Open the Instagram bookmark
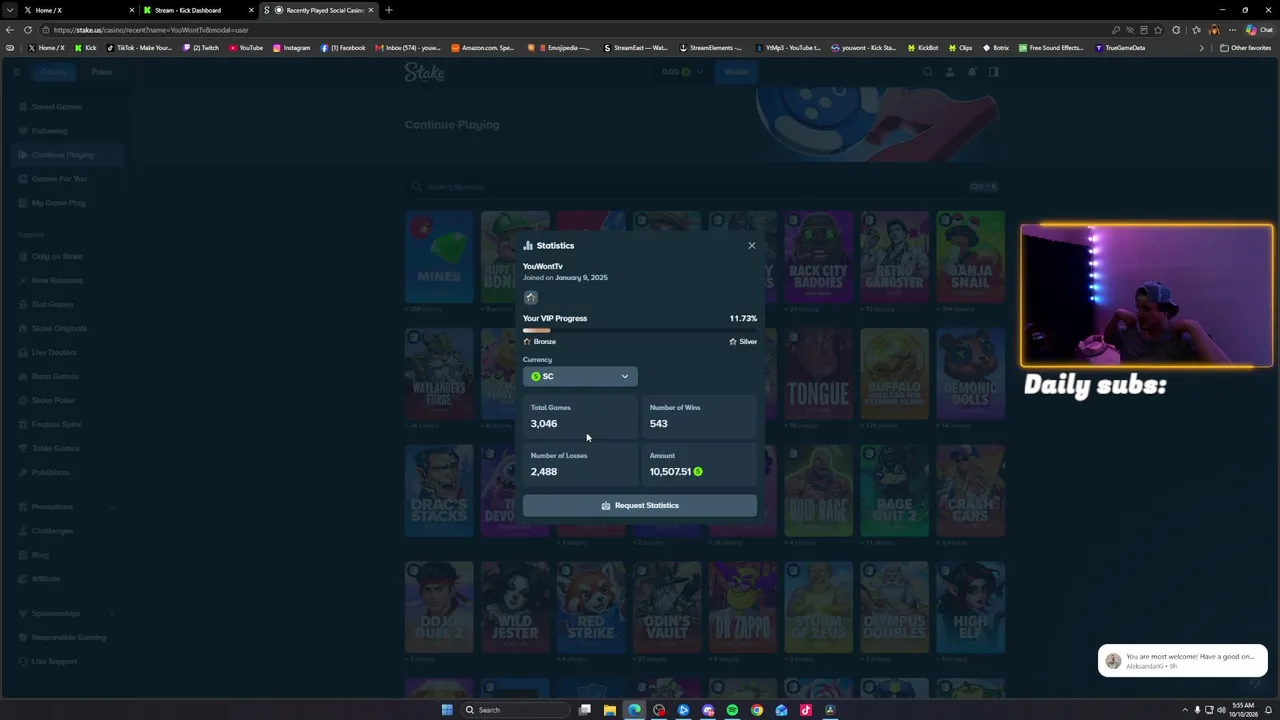Viewport: 1280px width, 720px height. pyautogui.click(x=292, y=48)
